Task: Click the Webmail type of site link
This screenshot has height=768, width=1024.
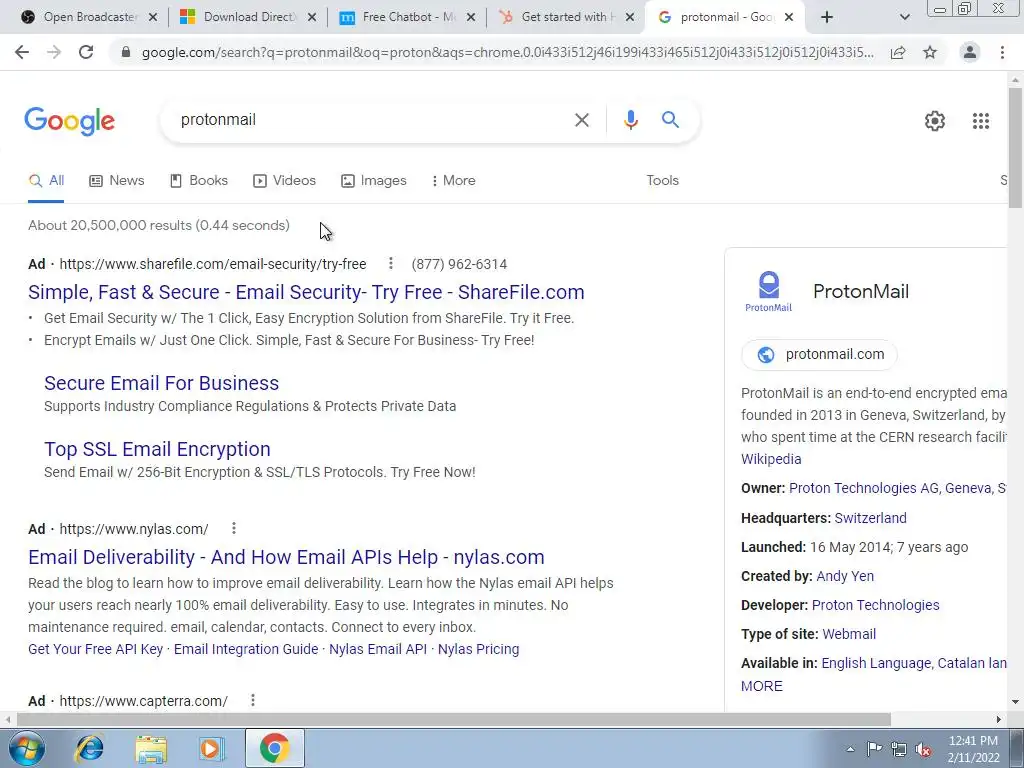Action: (849, 633)
